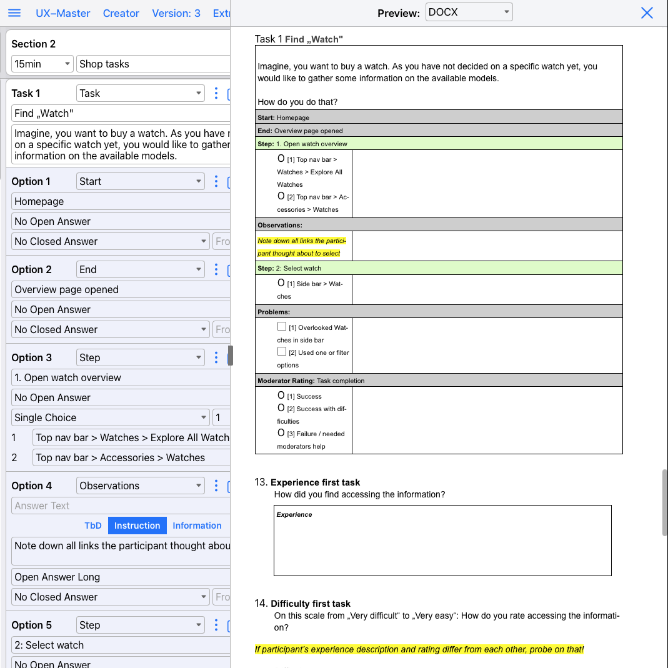Open Option 2 End type dropdown
Screen dimensions: 668x668
coord(140,269)
